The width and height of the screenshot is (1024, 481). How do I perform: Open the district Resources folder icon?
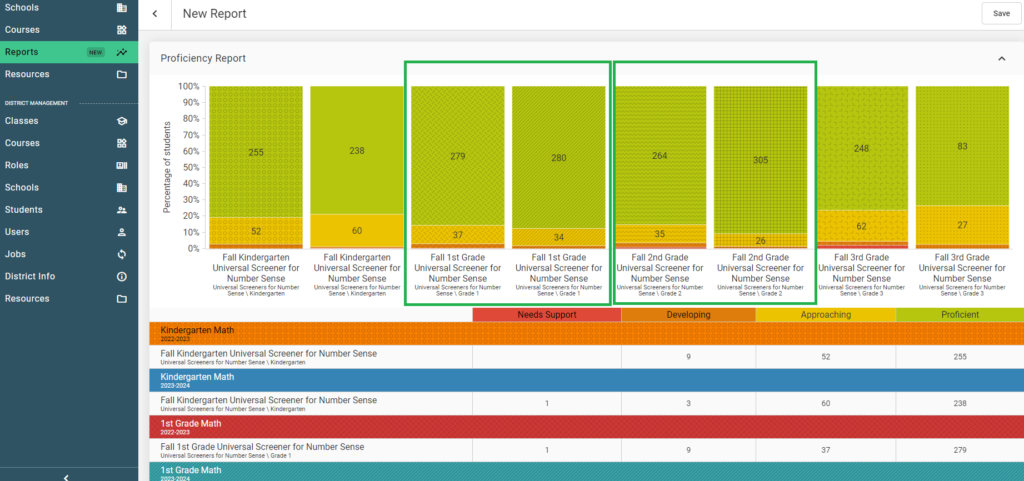tap(121, 298)
